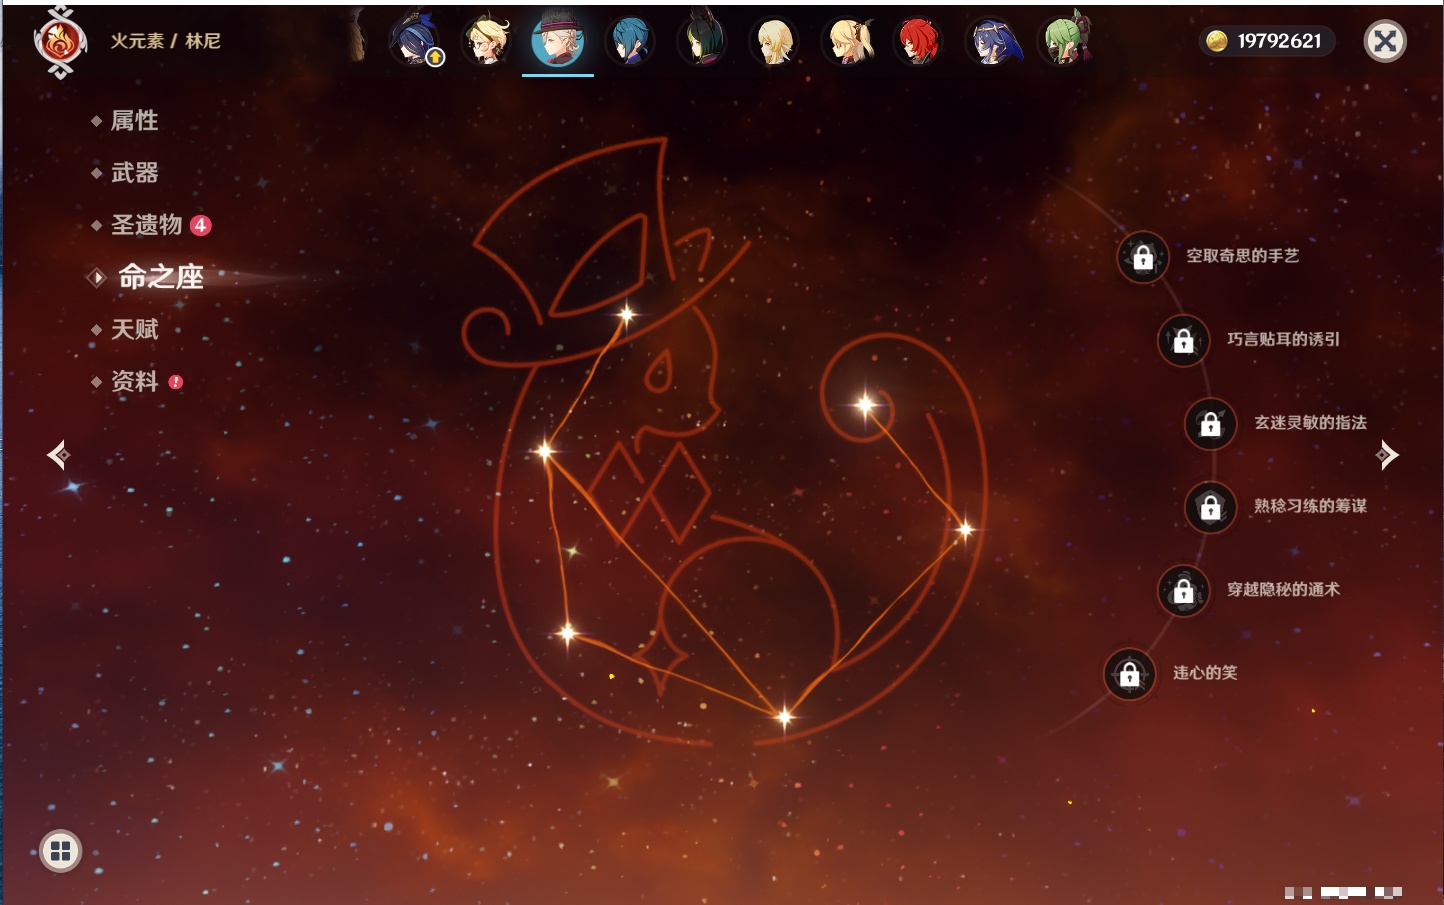Click the 违心的笑 constellation name
Image resolution: width=1444 pixels, height=905 pixels.
click(1205, 673)
